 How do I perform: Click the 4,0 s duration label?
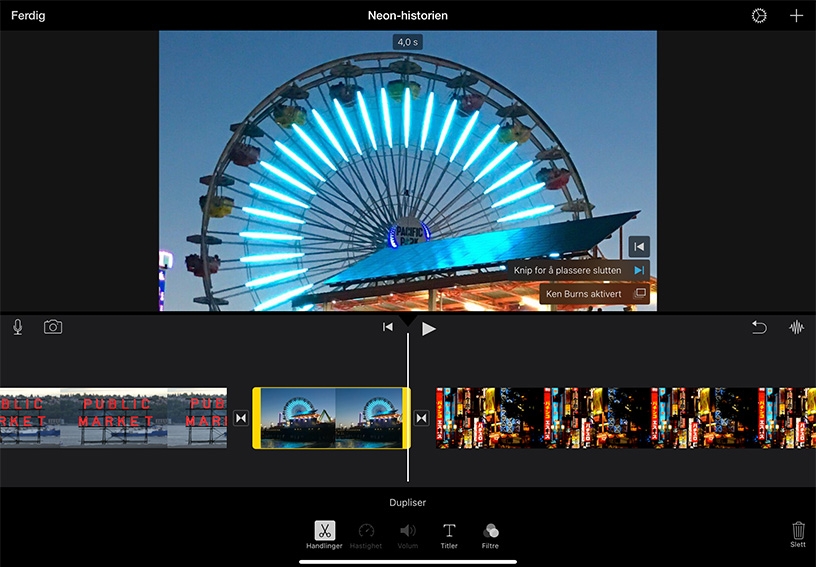point(407,42)
